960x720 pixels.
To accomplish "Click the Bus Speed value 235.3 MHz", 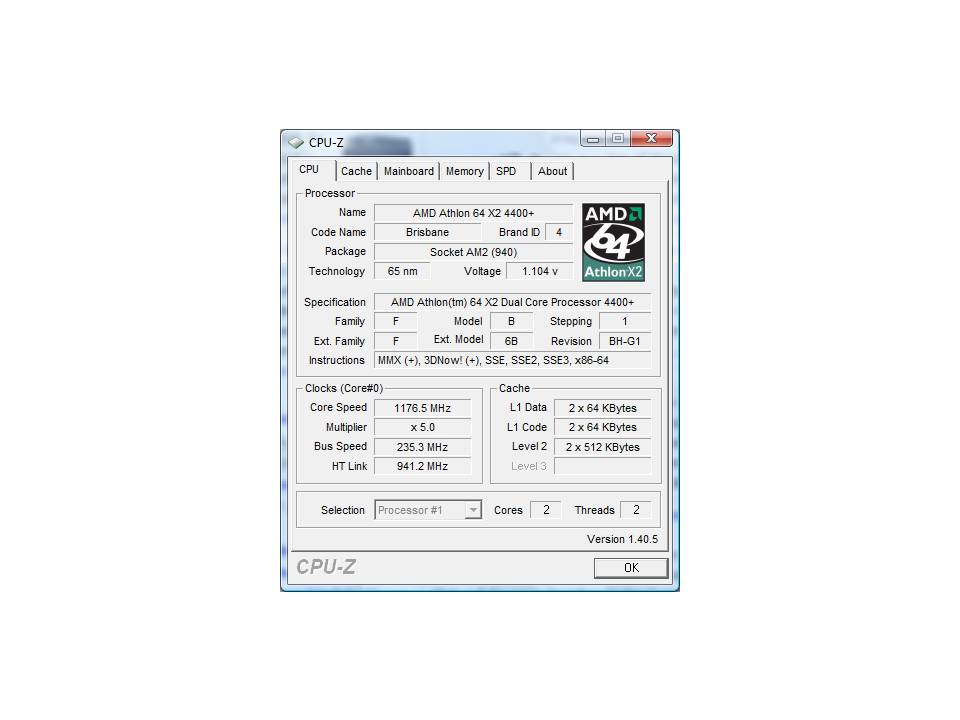I will pyautogui.click(x=422, y=447).
